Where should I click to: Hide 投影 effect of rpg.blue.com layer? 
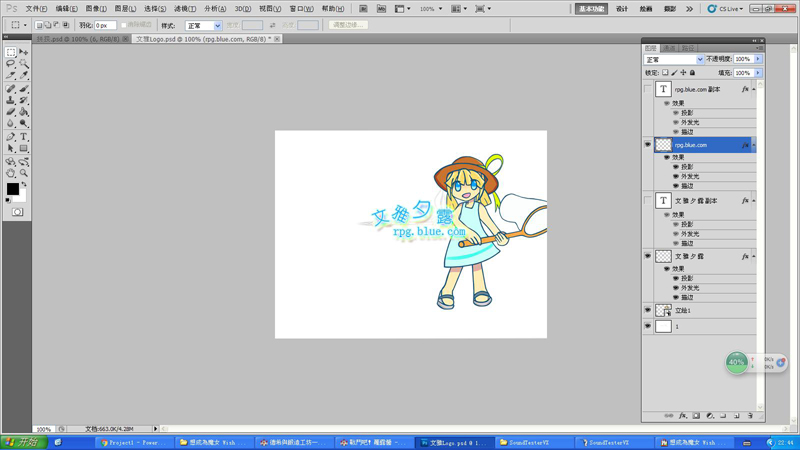point(676,167)
